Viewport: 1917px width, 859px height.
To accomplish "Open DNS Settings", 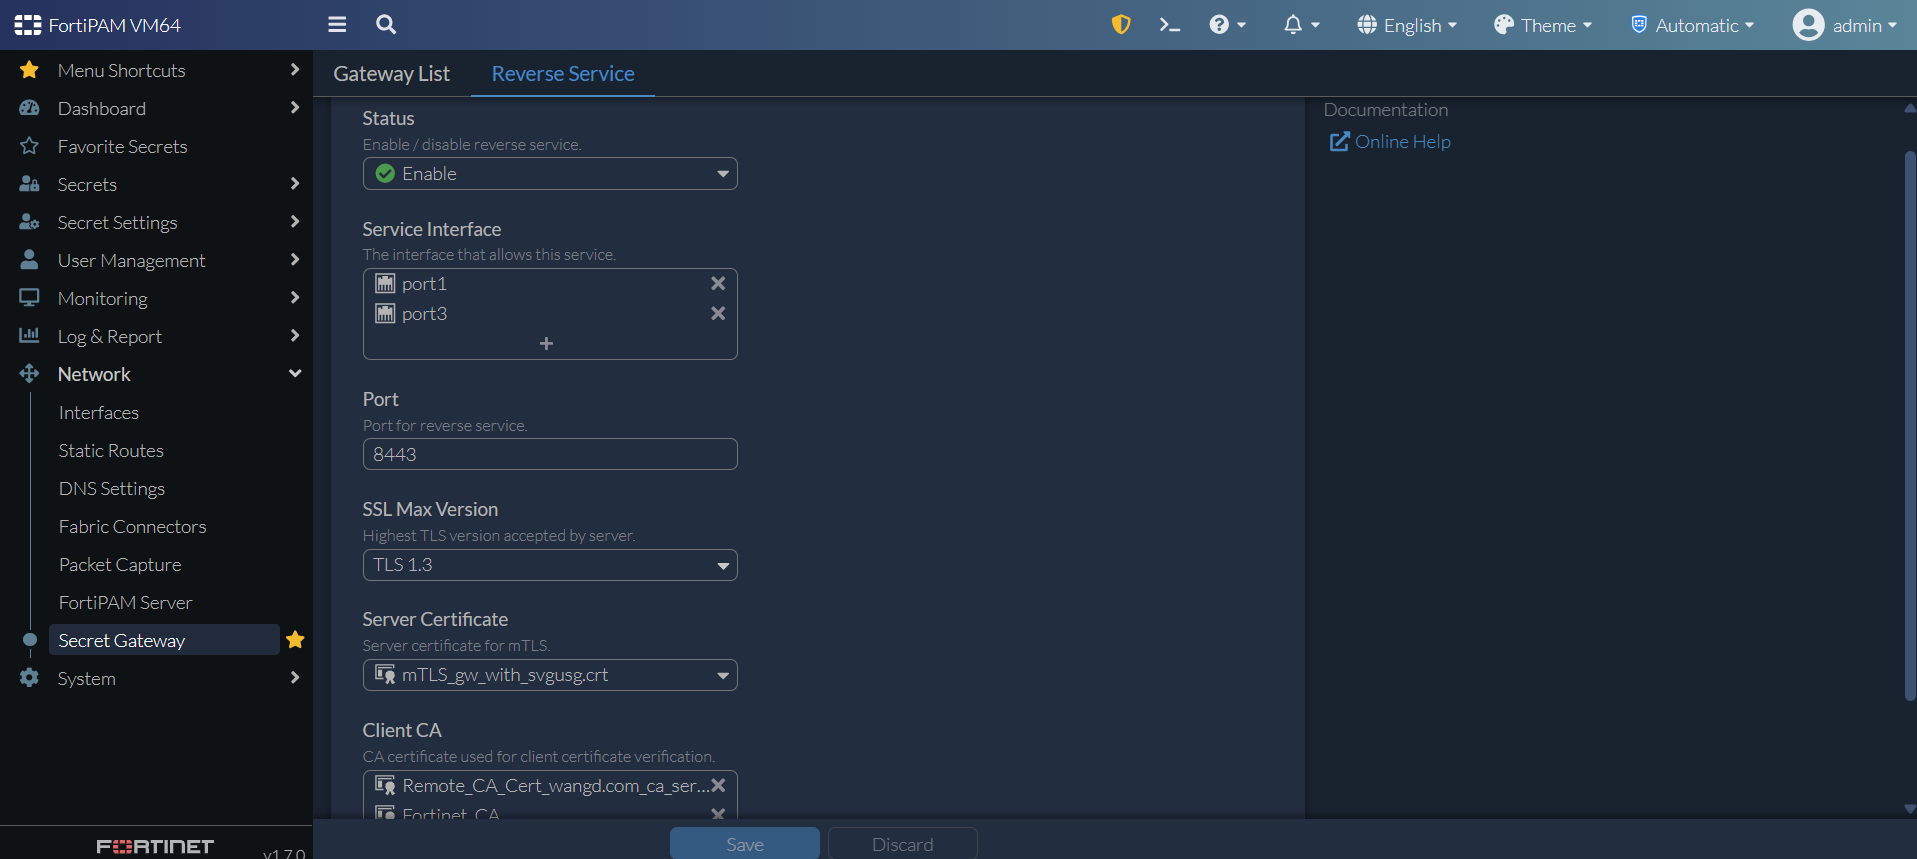I will 112,489.
